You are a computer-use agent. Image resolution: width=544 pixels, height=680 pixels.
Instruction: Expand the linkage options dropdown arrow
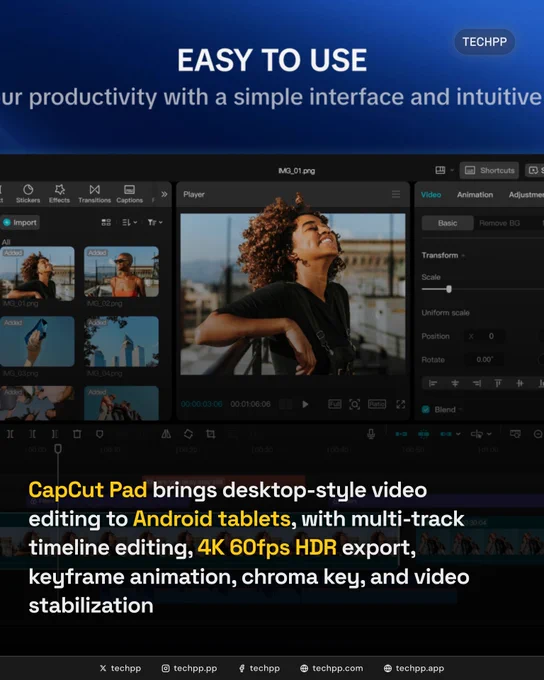(x=458, y=434)
